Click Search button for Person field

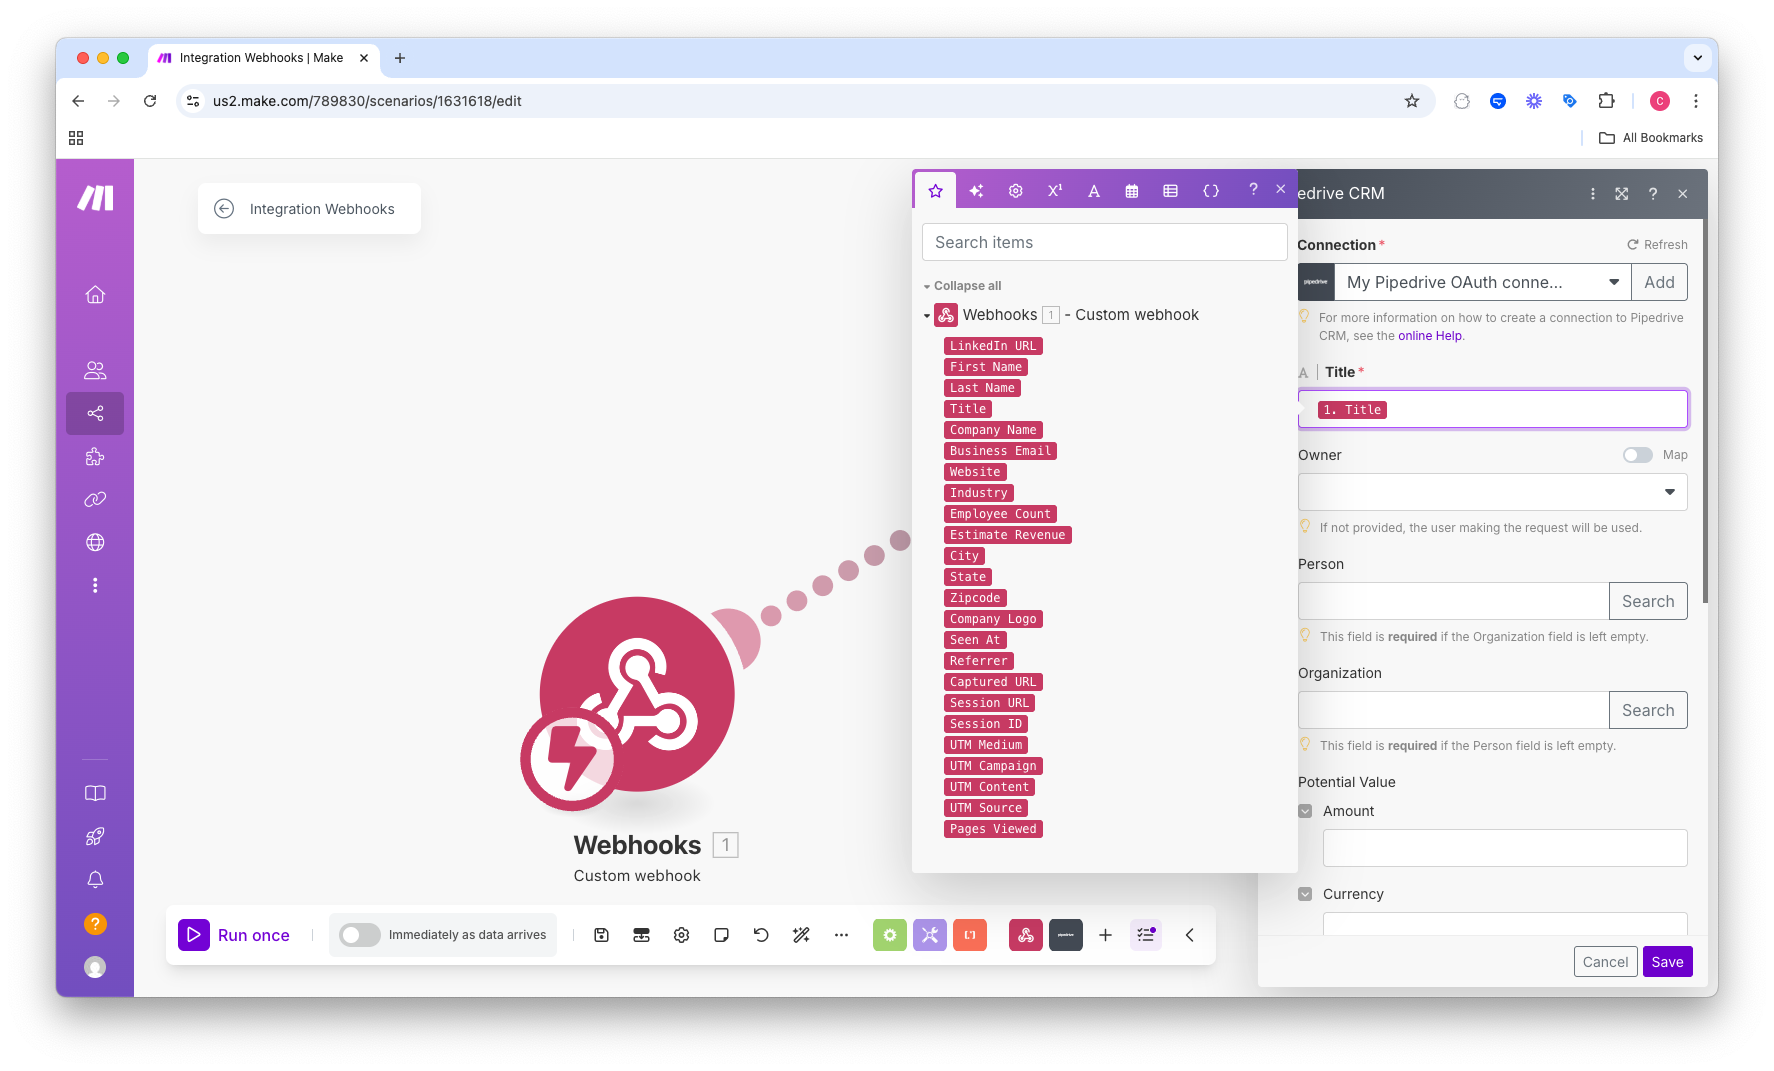click(x=1648, y=601)
